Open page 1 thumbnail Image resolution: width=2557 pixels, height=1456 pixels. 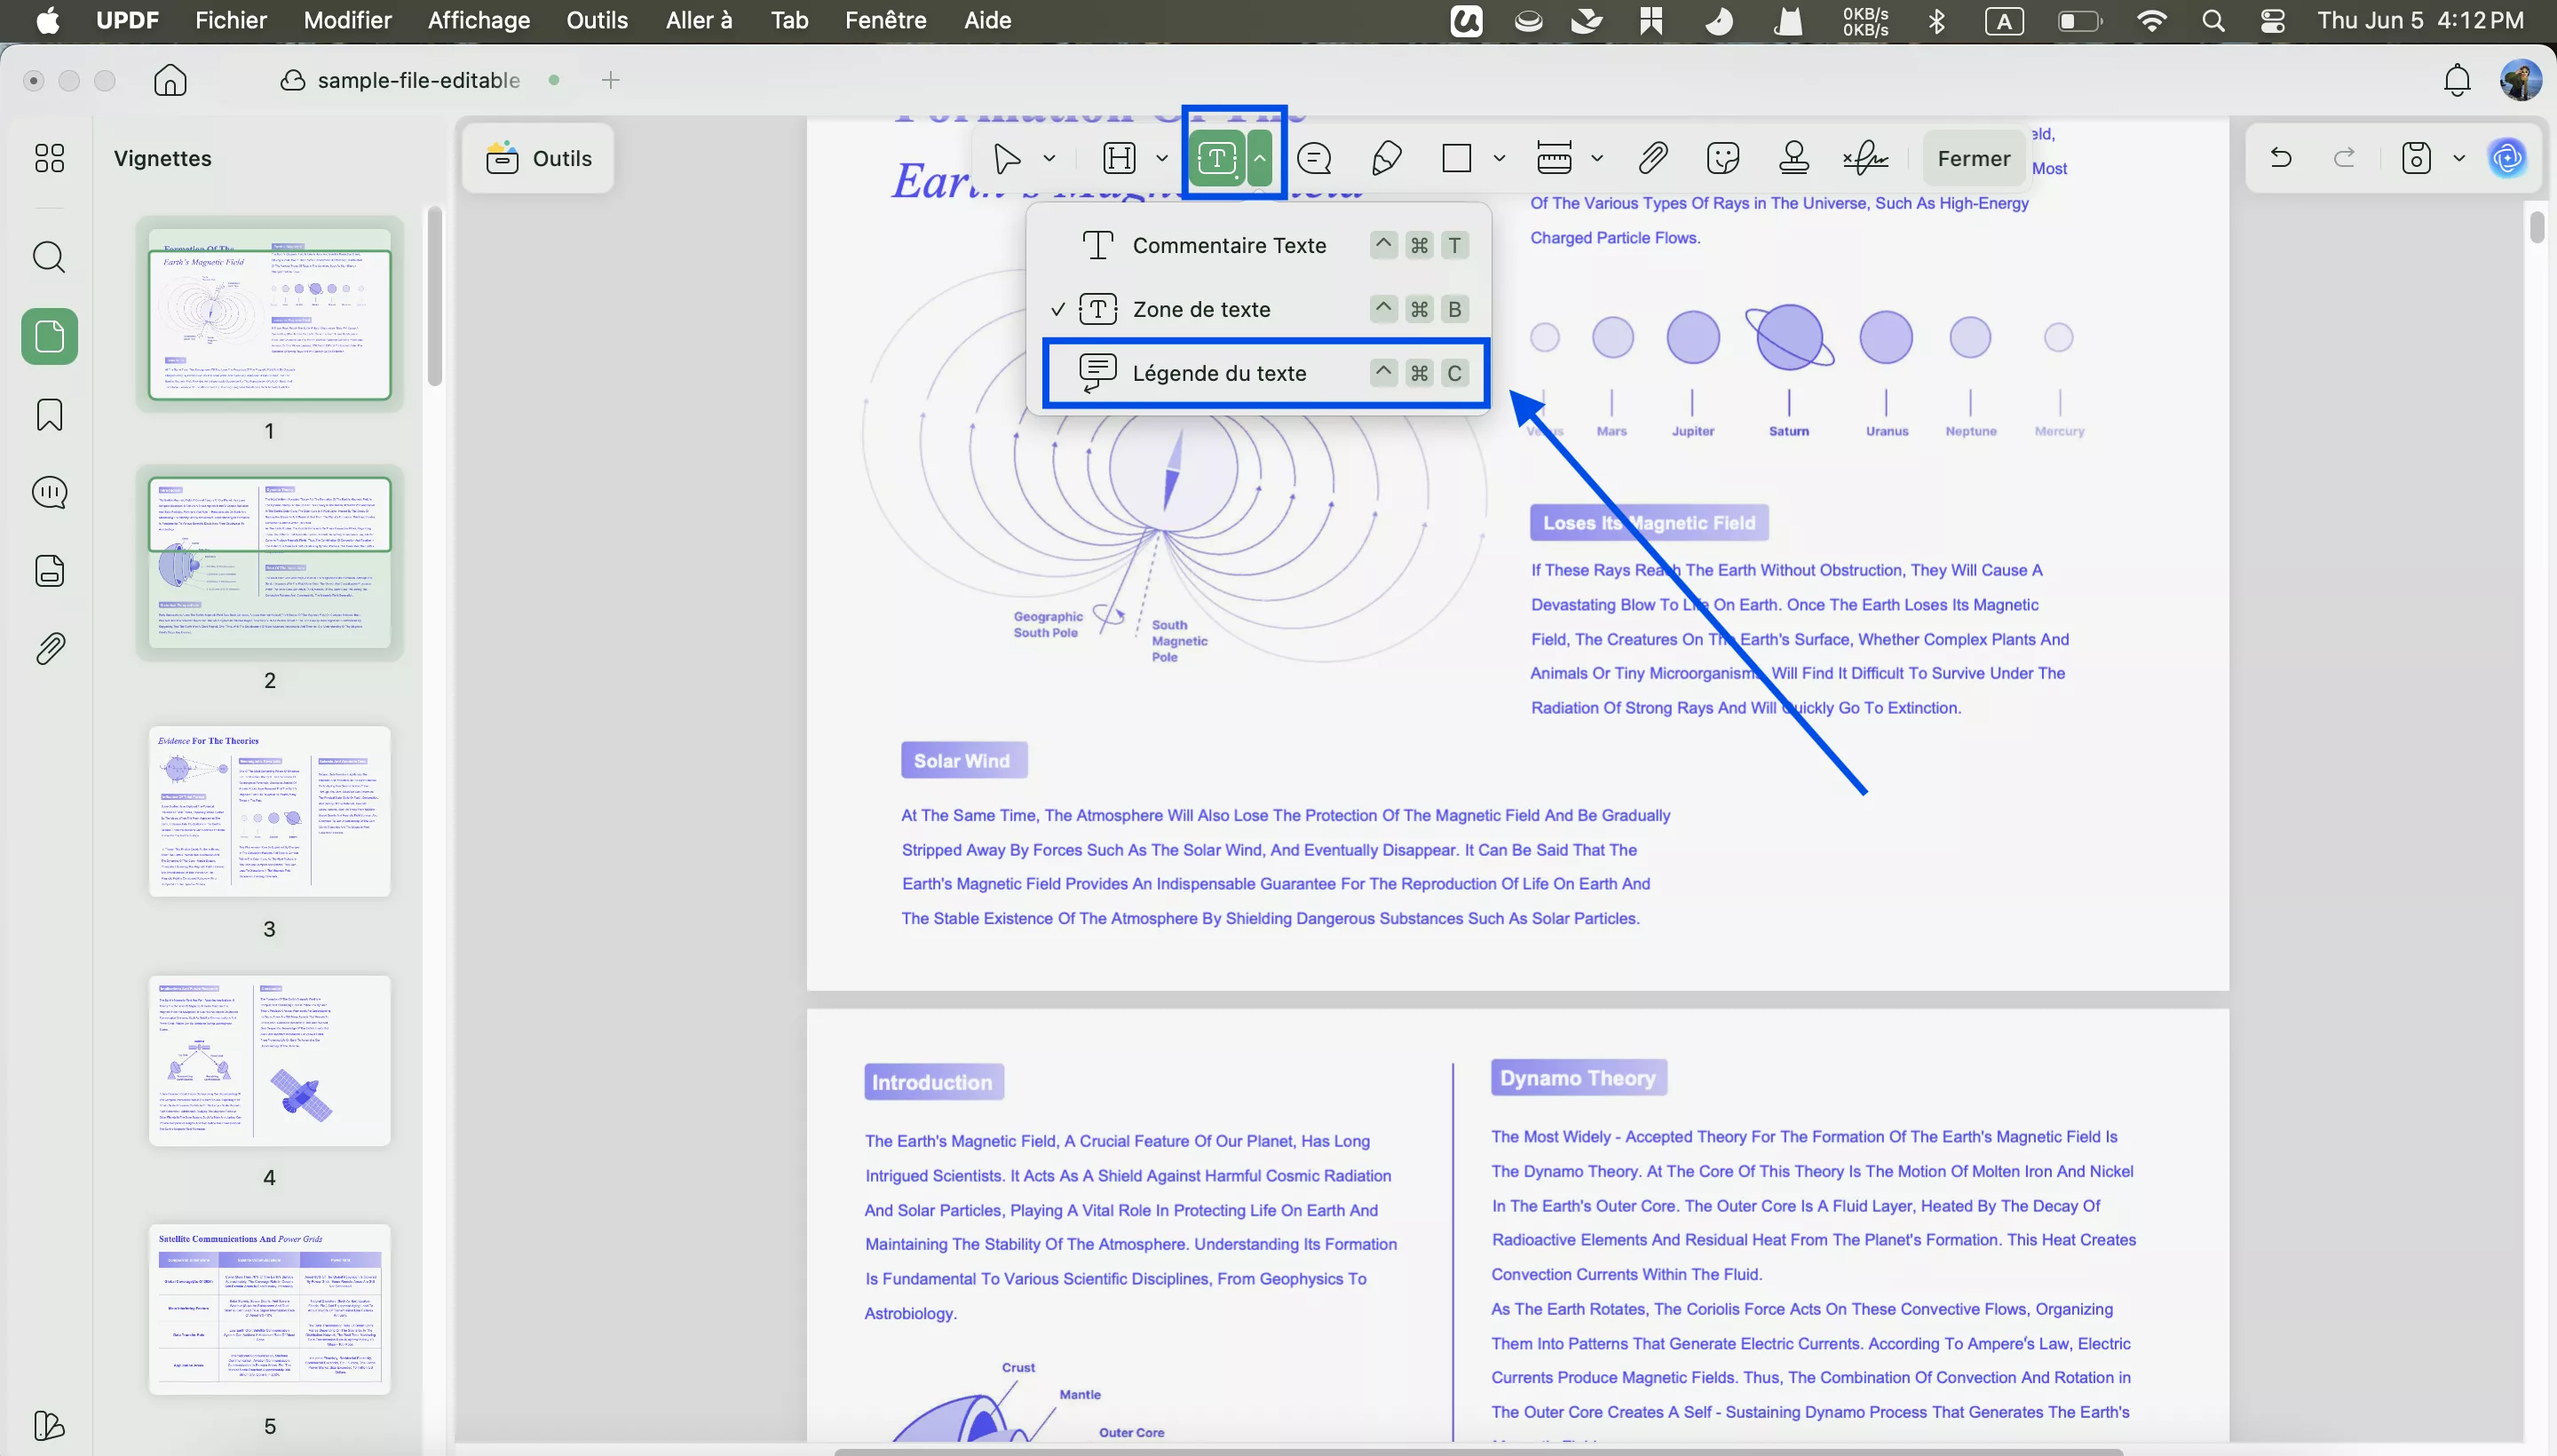[x=269, y=314]
